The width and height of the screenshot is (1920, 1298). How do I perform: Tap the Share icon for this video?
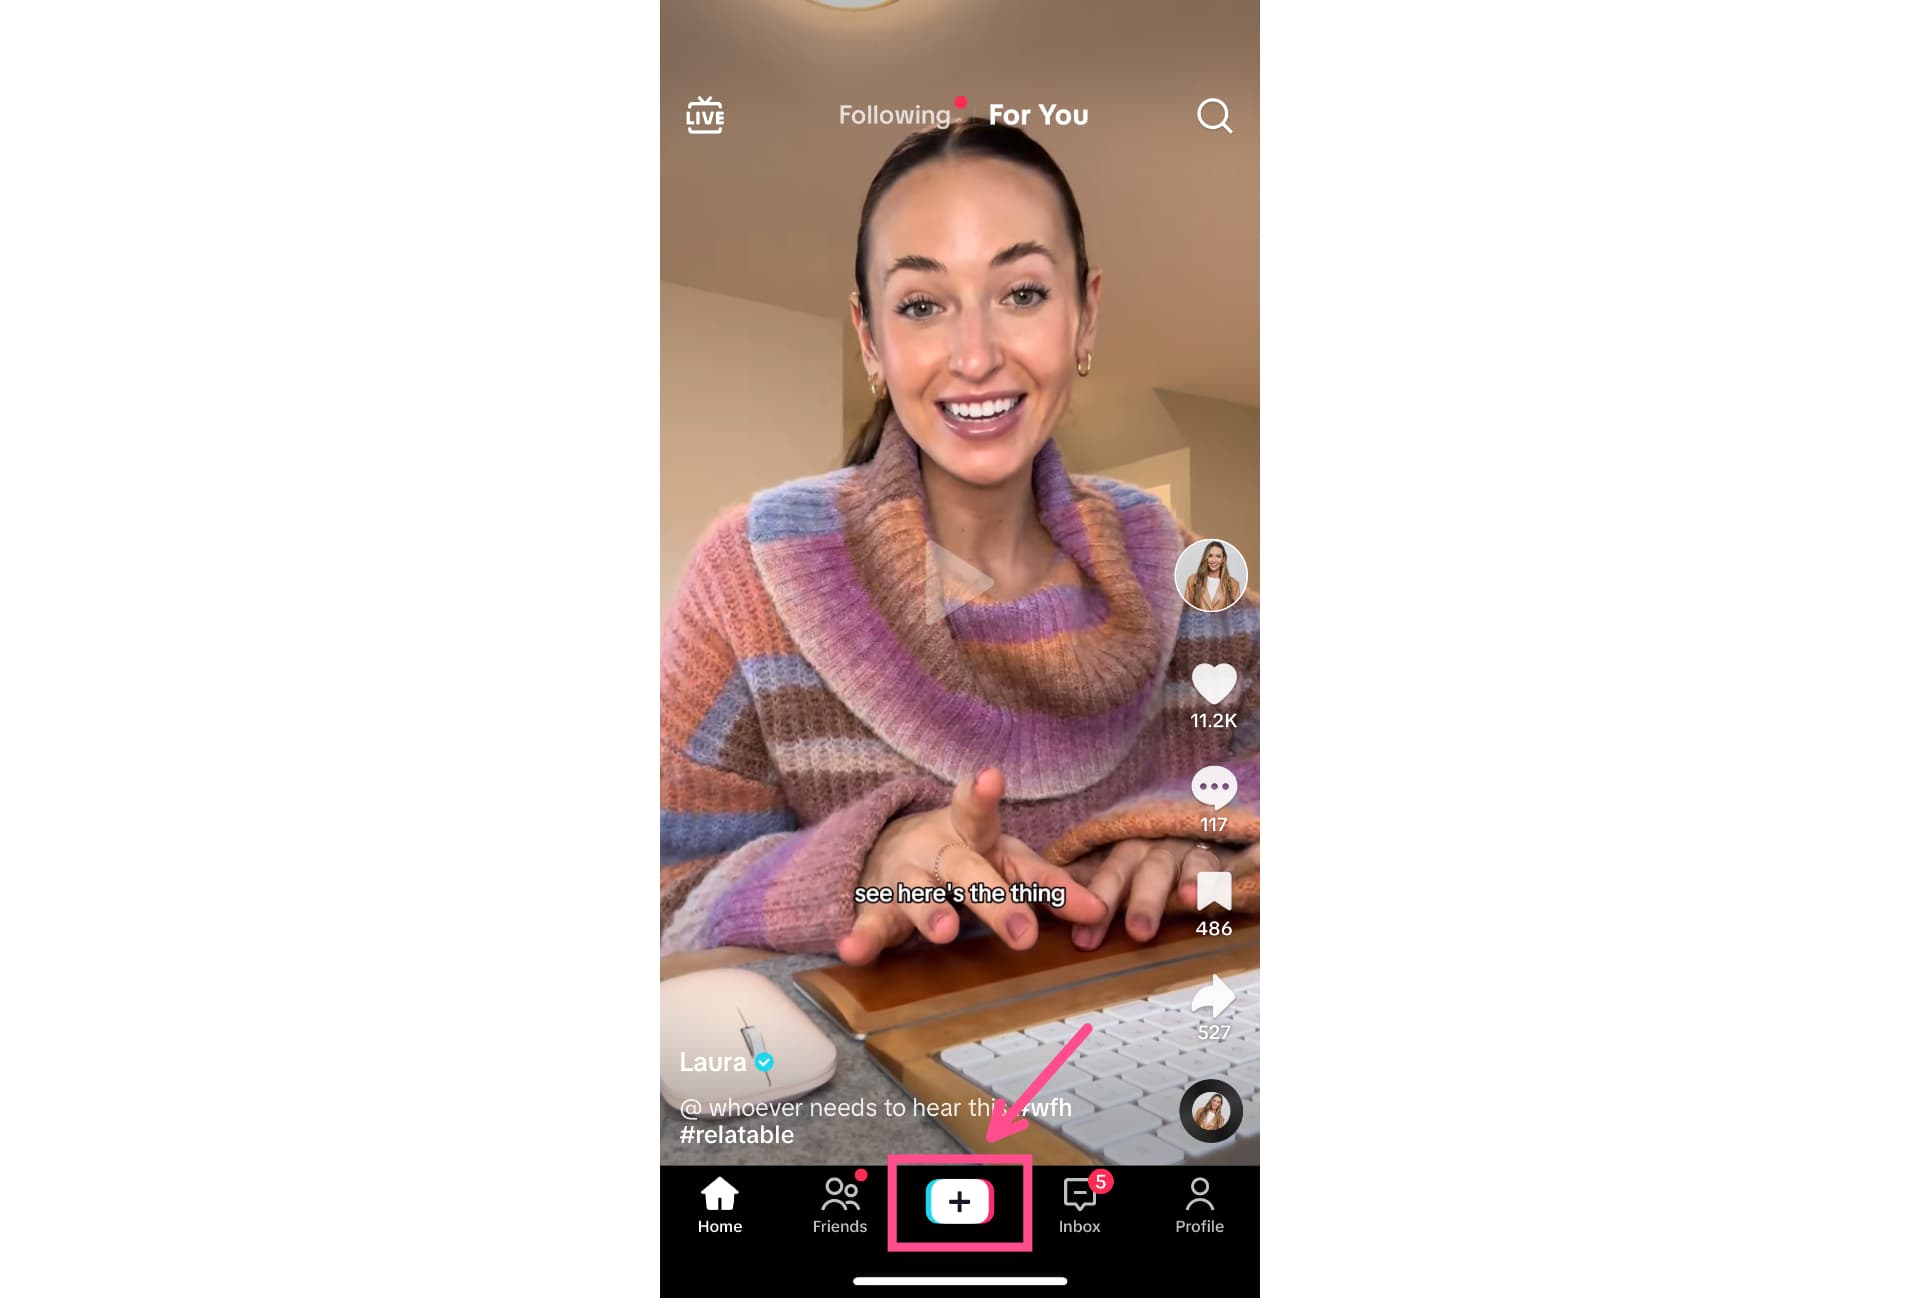tap(1213, 995)
